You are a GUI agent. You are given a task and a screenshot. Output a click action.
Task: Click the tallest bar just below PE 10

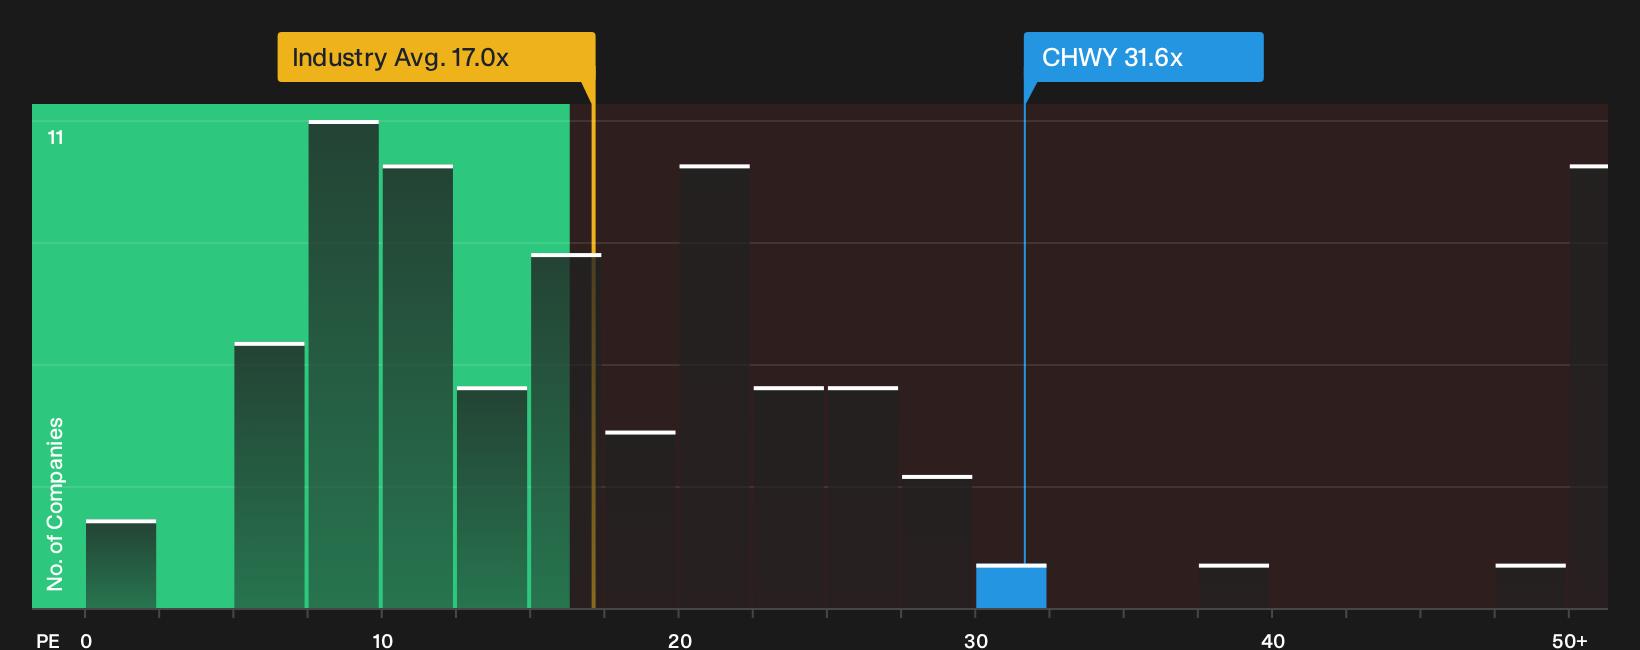click(343, 364)
